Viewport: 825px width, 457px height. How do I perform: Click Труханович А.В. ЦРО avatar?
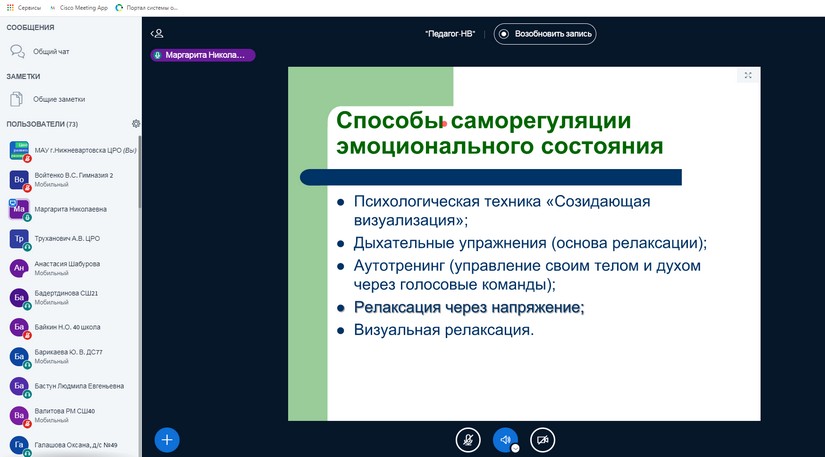19,239
